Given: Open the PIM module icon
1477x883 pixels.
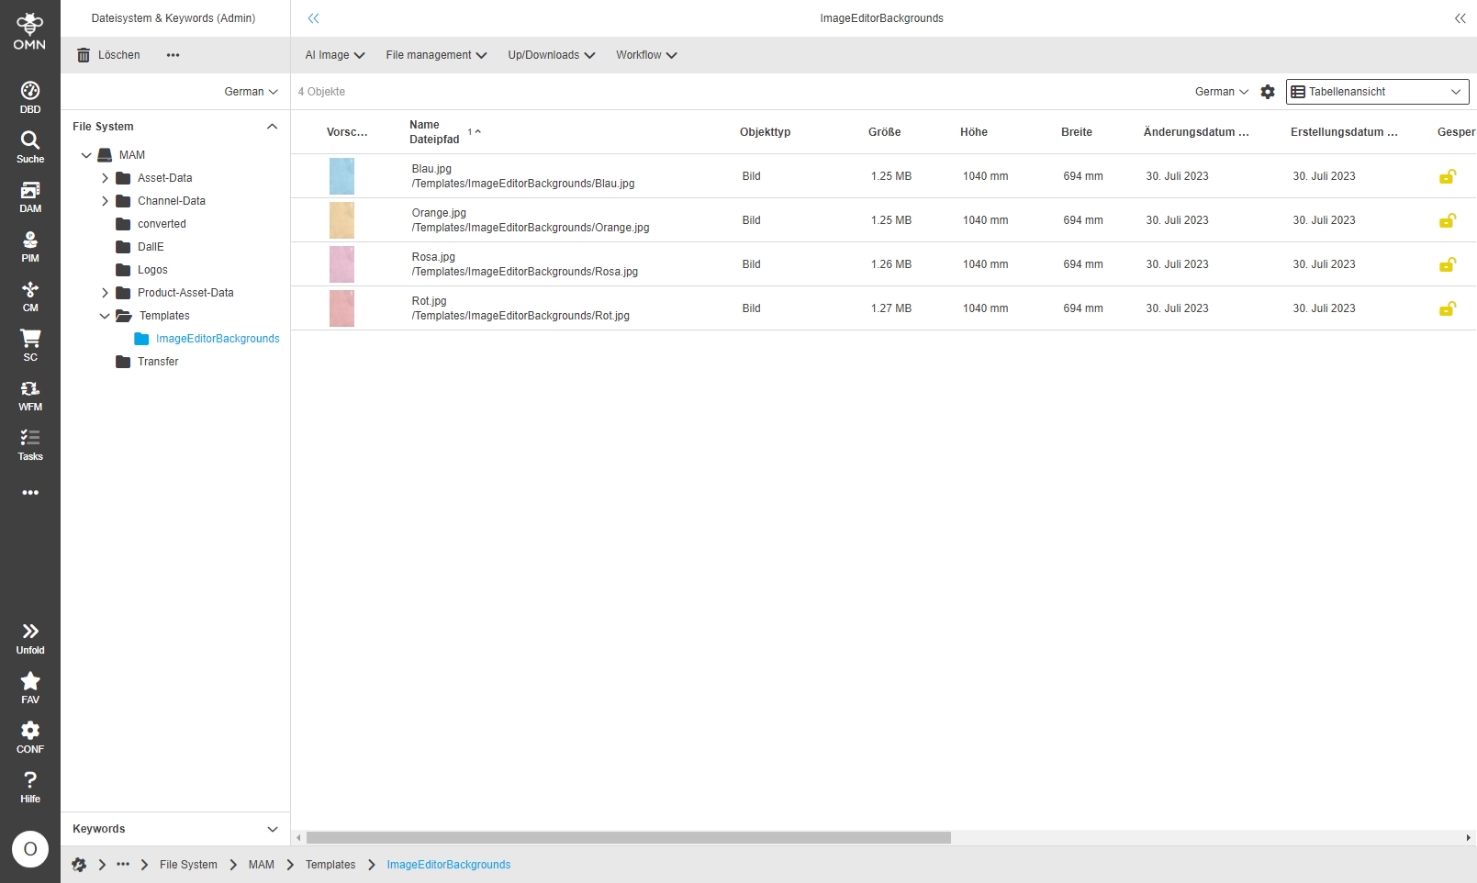Looking at the screenshot, I should coord(30,246).
